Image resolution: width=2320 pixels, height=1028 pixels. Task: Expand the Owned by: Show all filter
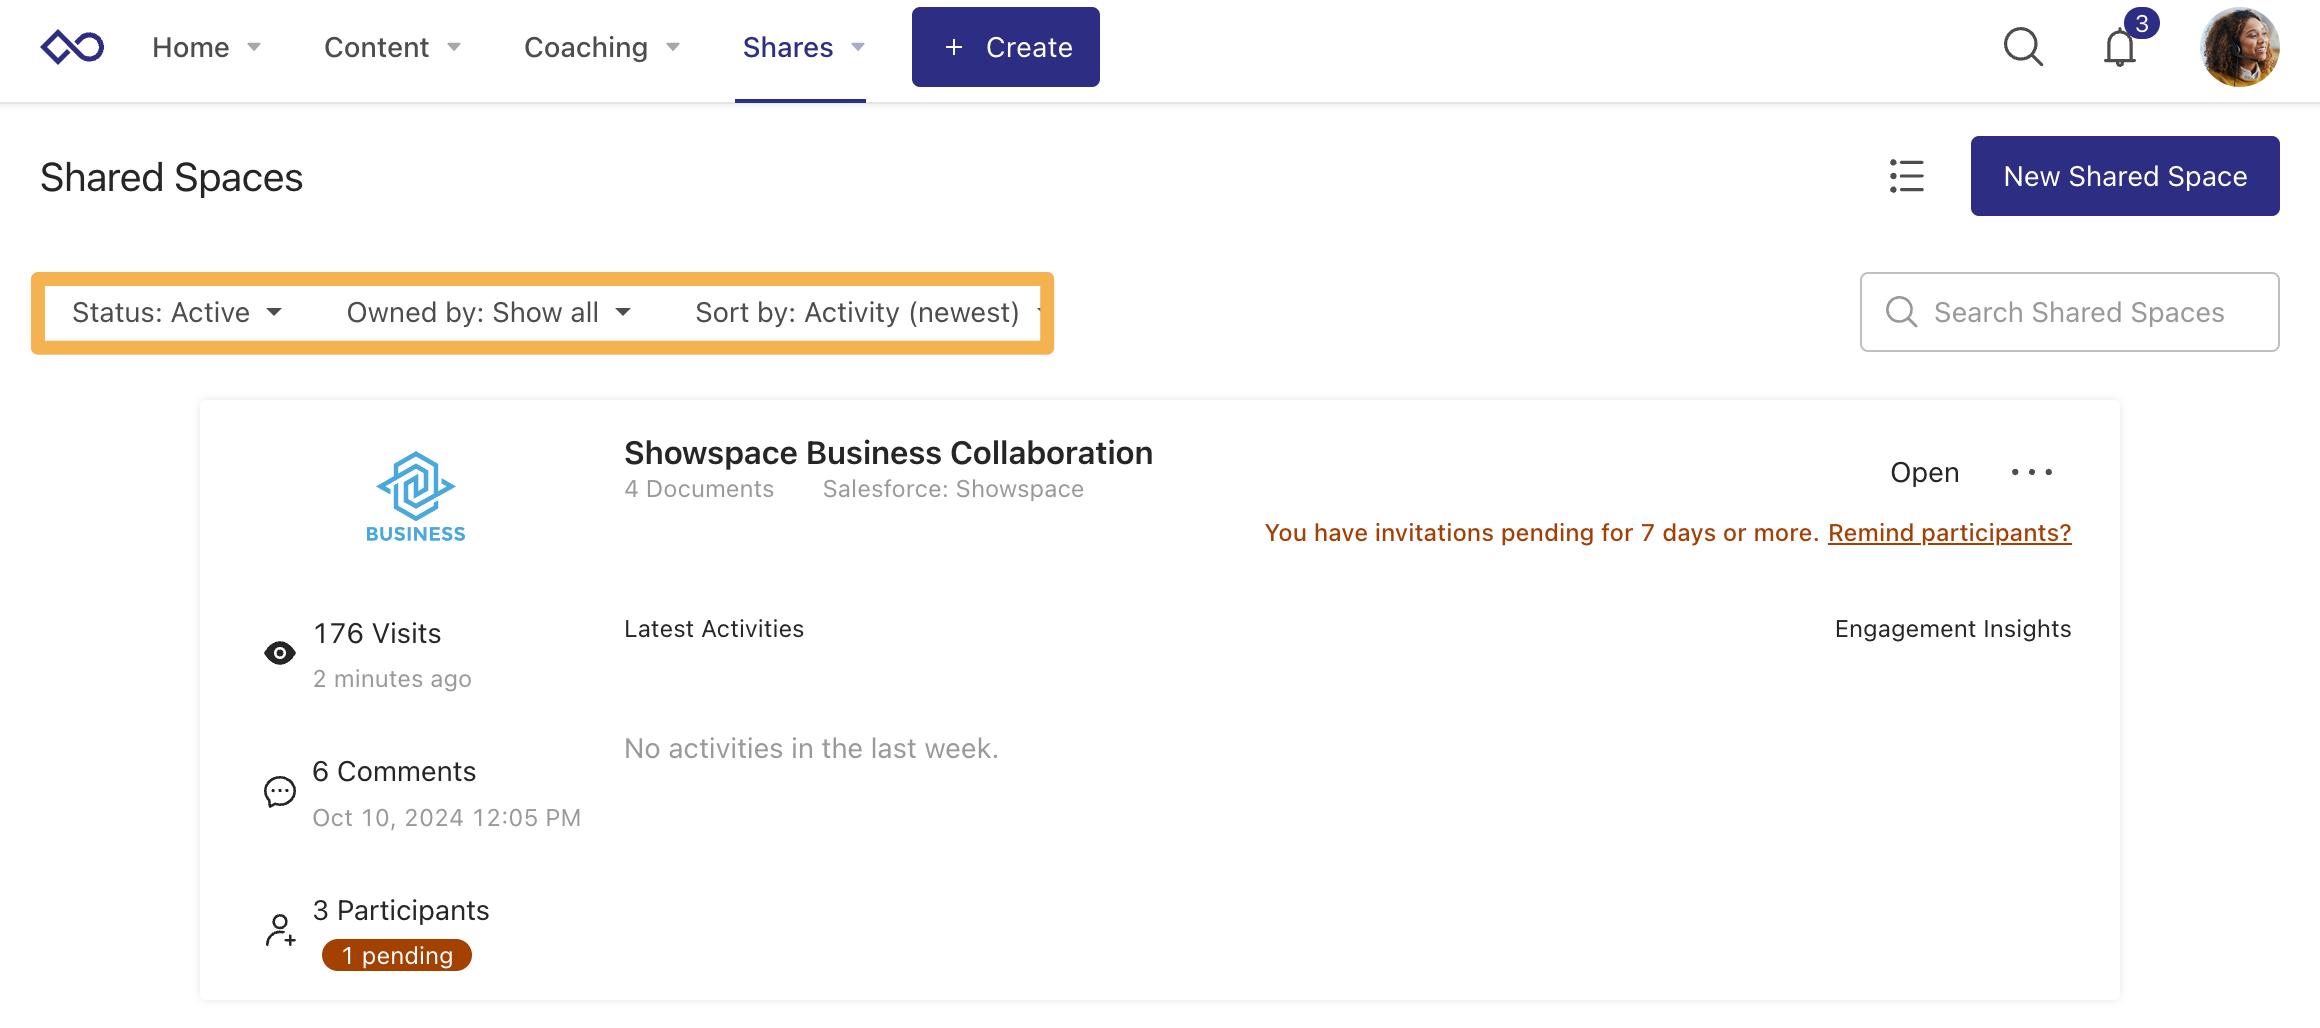[488, 313]
